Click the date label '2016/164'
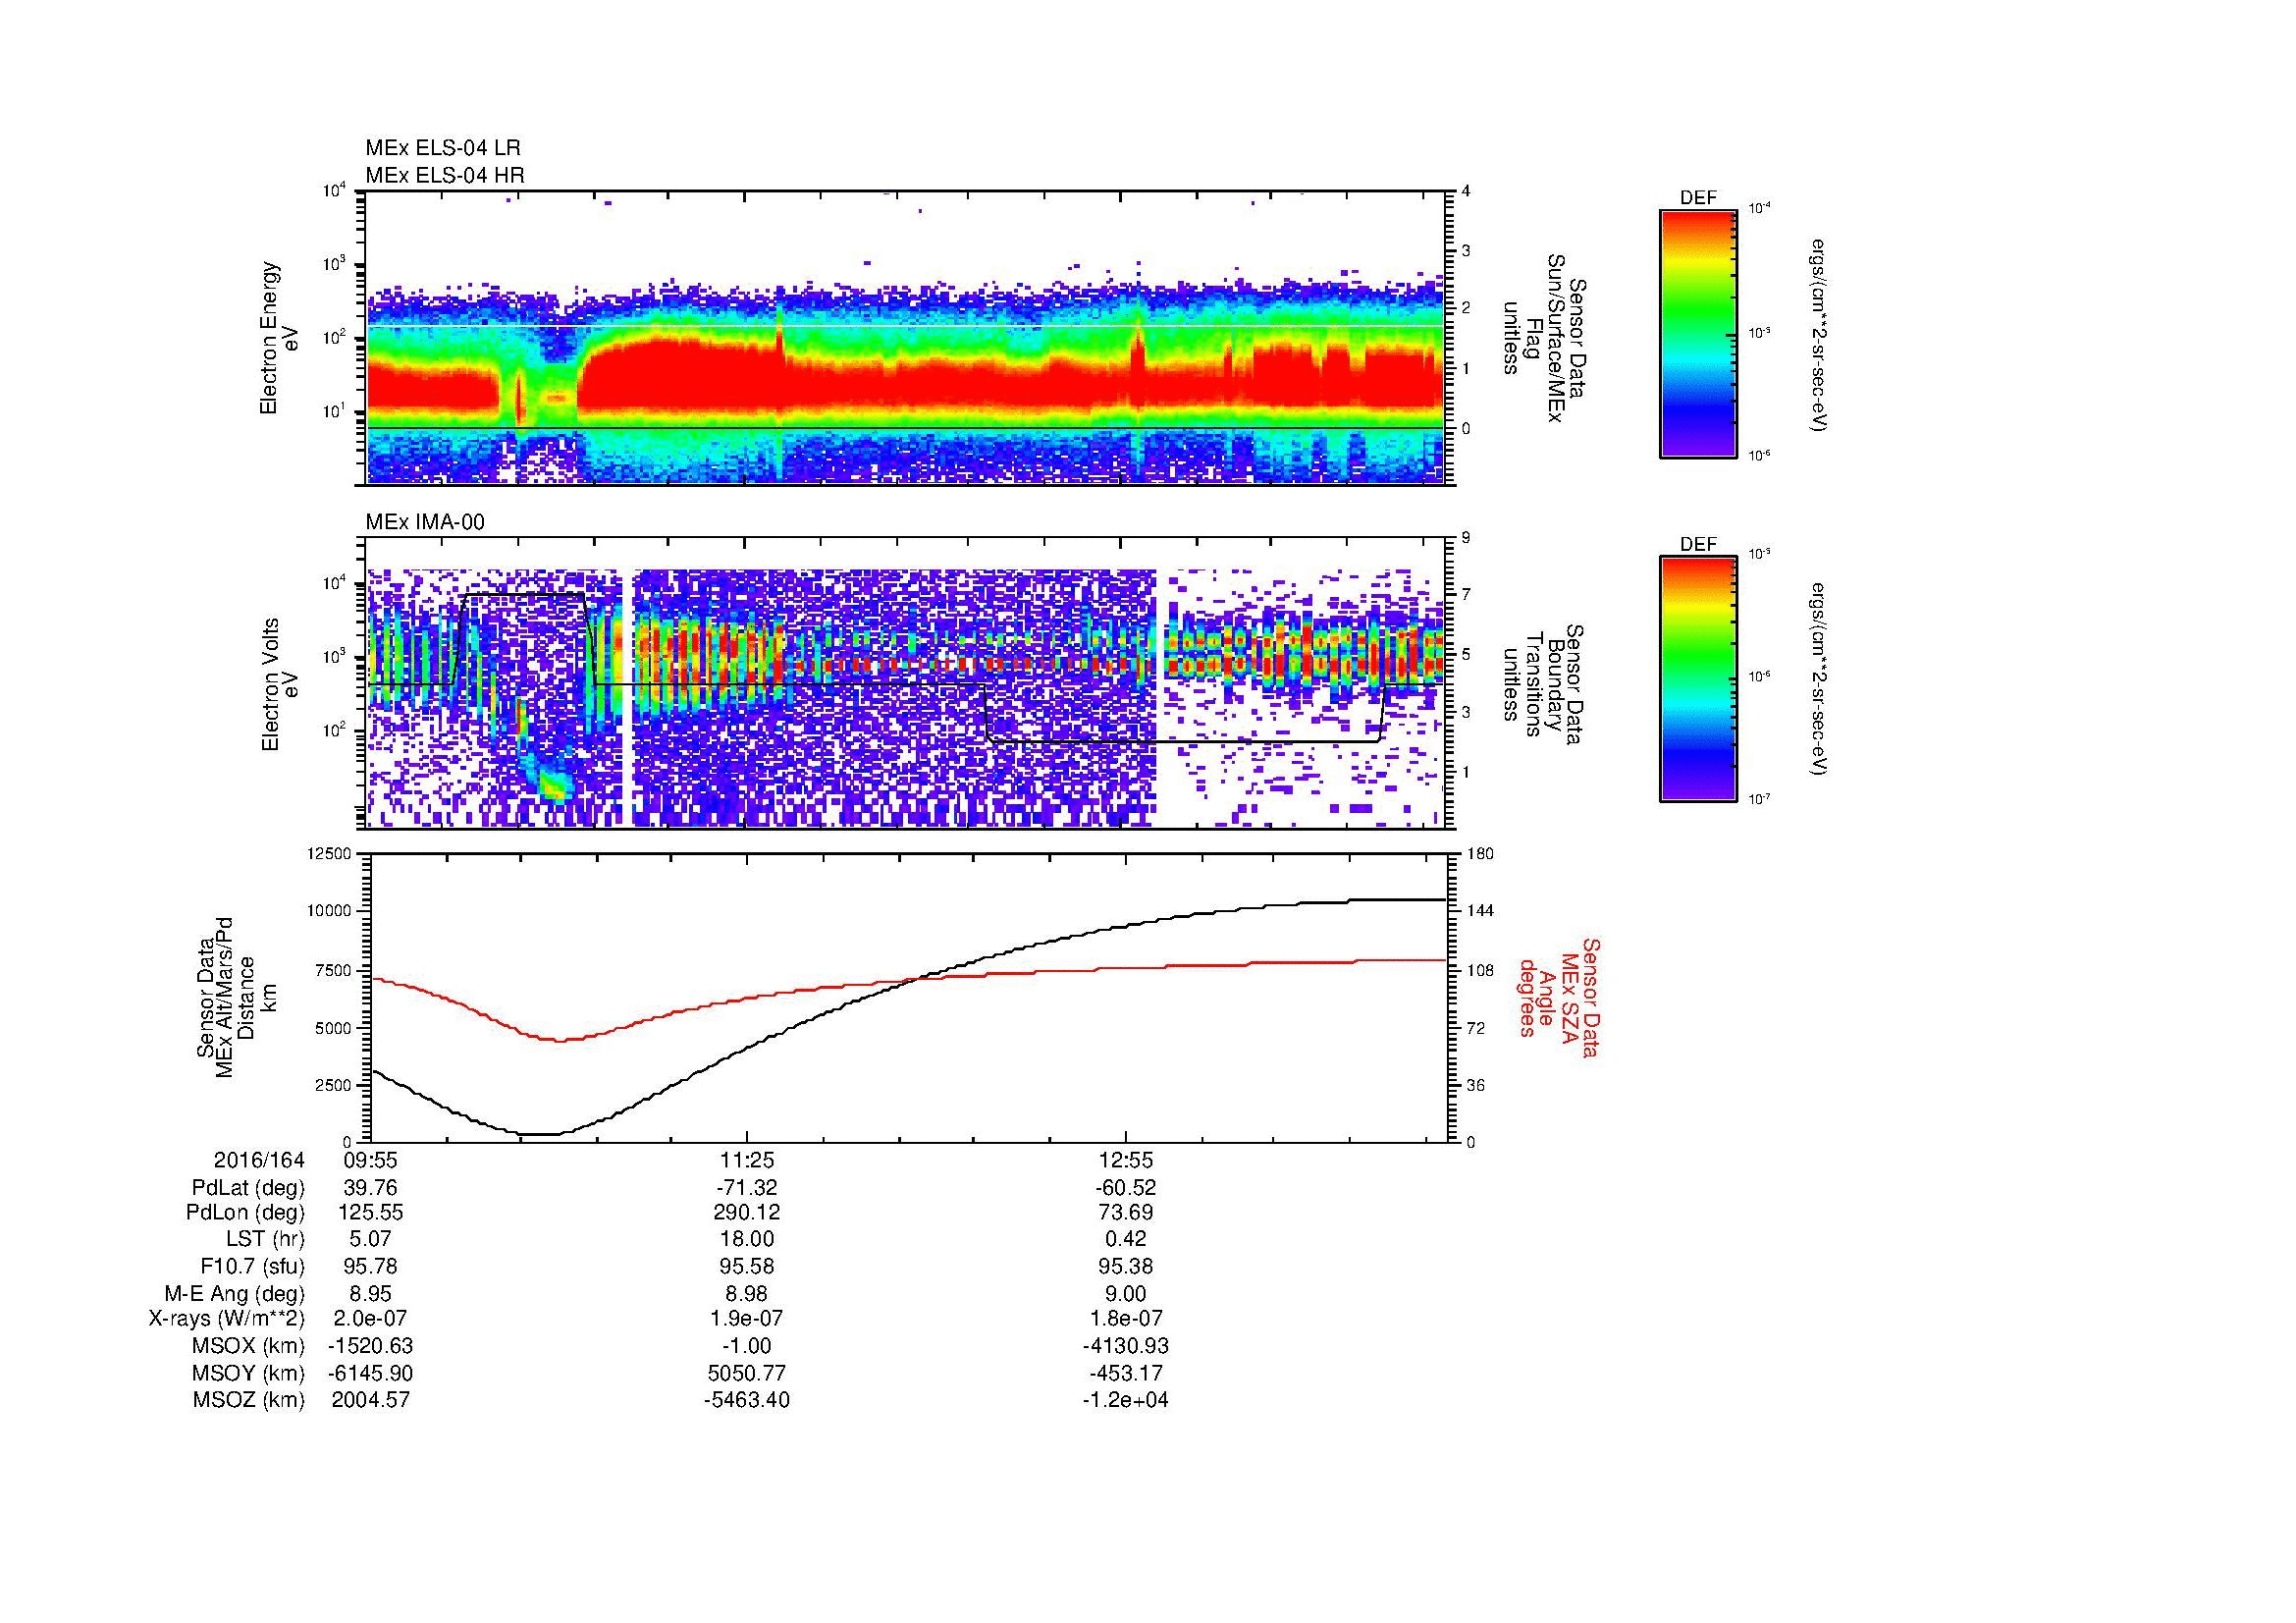 click(x=259, y=1160)
